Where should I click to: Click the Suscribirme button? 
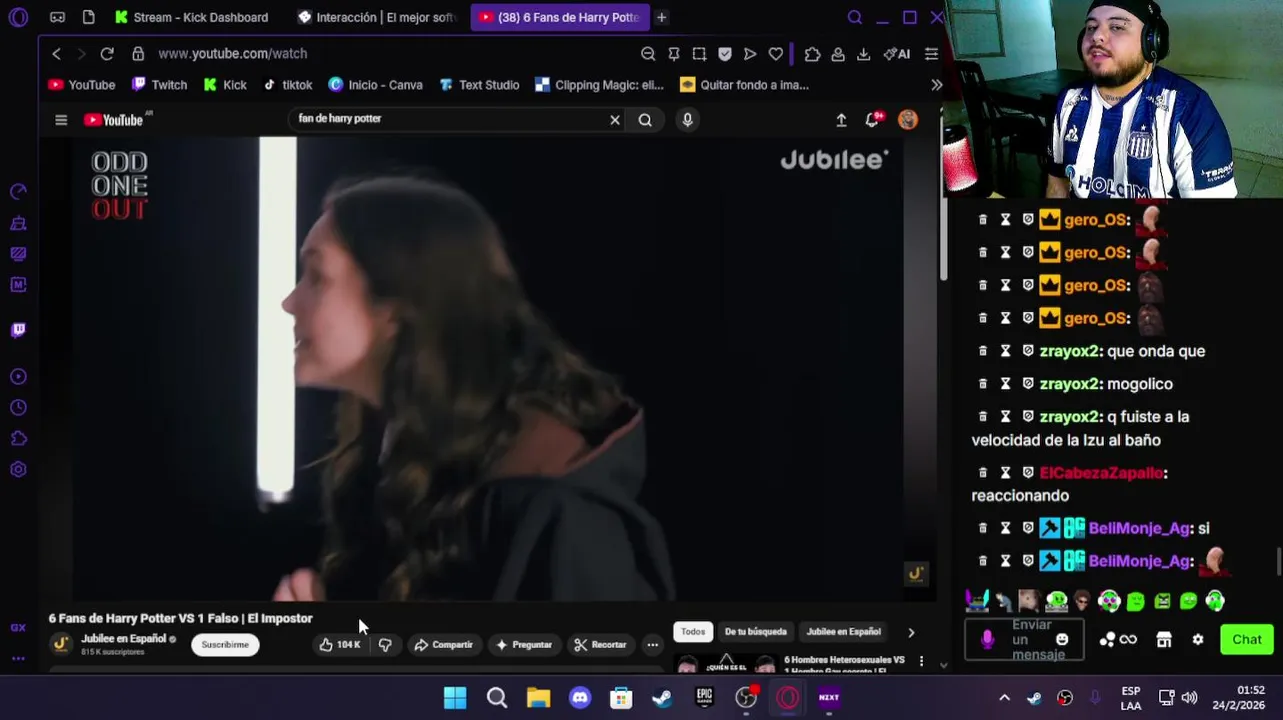coord(225,645)
